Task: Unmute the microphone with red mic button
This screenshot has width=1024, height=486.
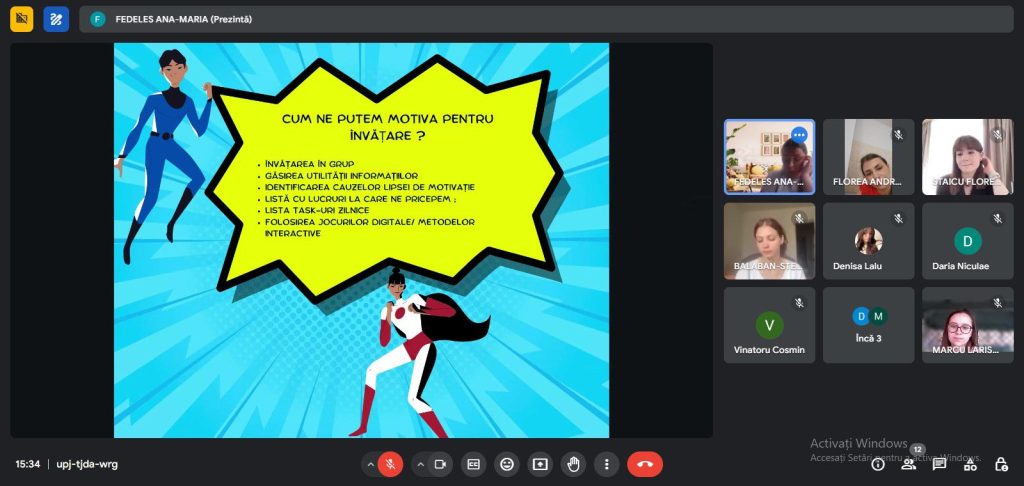Action: [391, 464]
